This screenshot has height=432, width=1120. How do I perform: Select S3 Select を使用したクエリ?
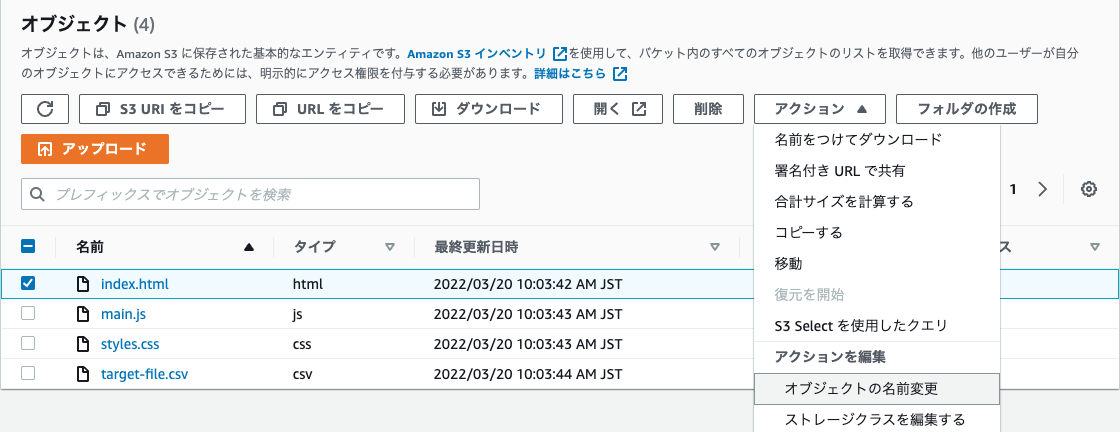tap(876, 326)
